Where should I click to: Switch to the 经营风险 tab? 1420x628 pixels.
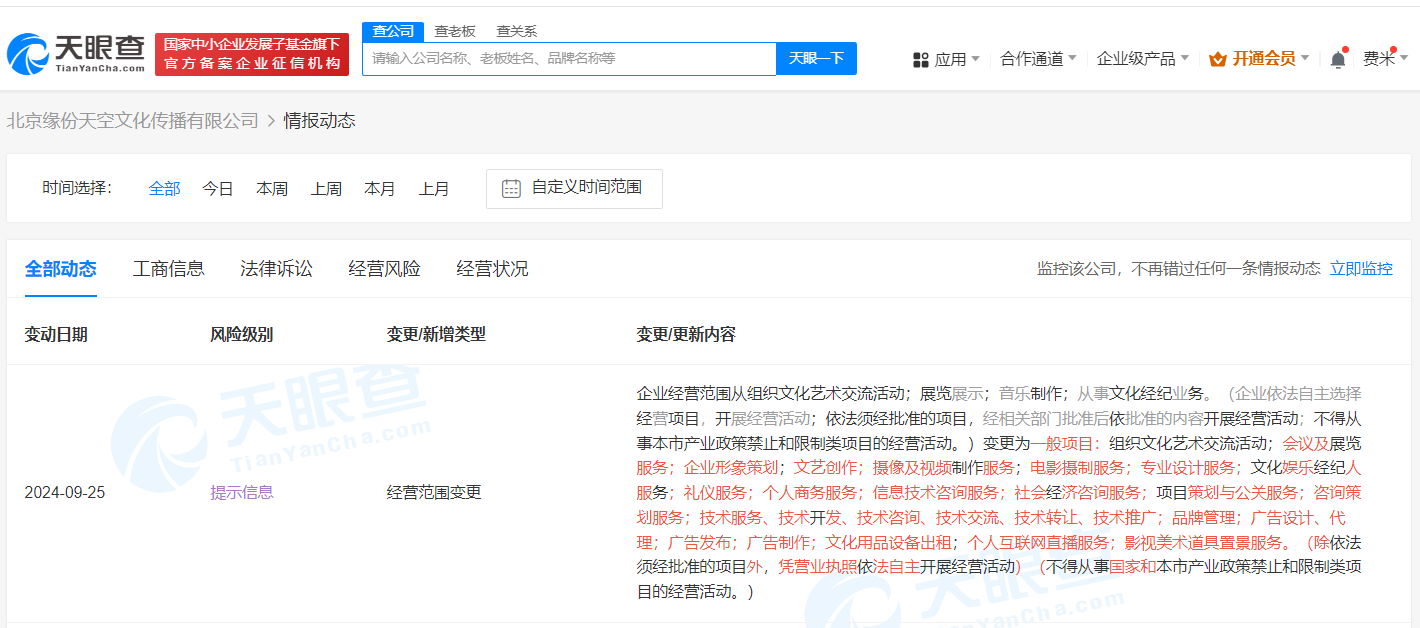click(x=385, y=269)
